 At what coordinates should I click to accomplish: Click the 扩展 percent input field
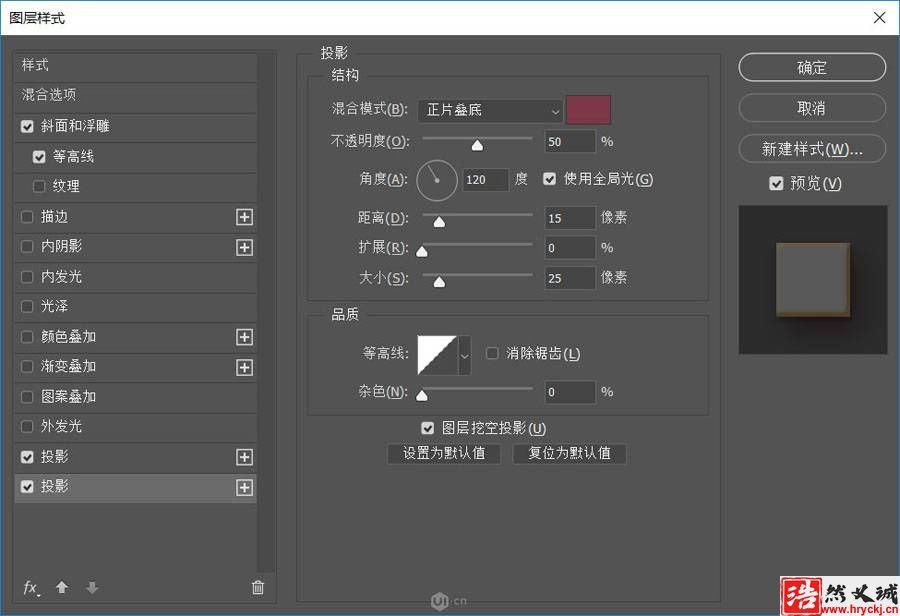point(569,248)
